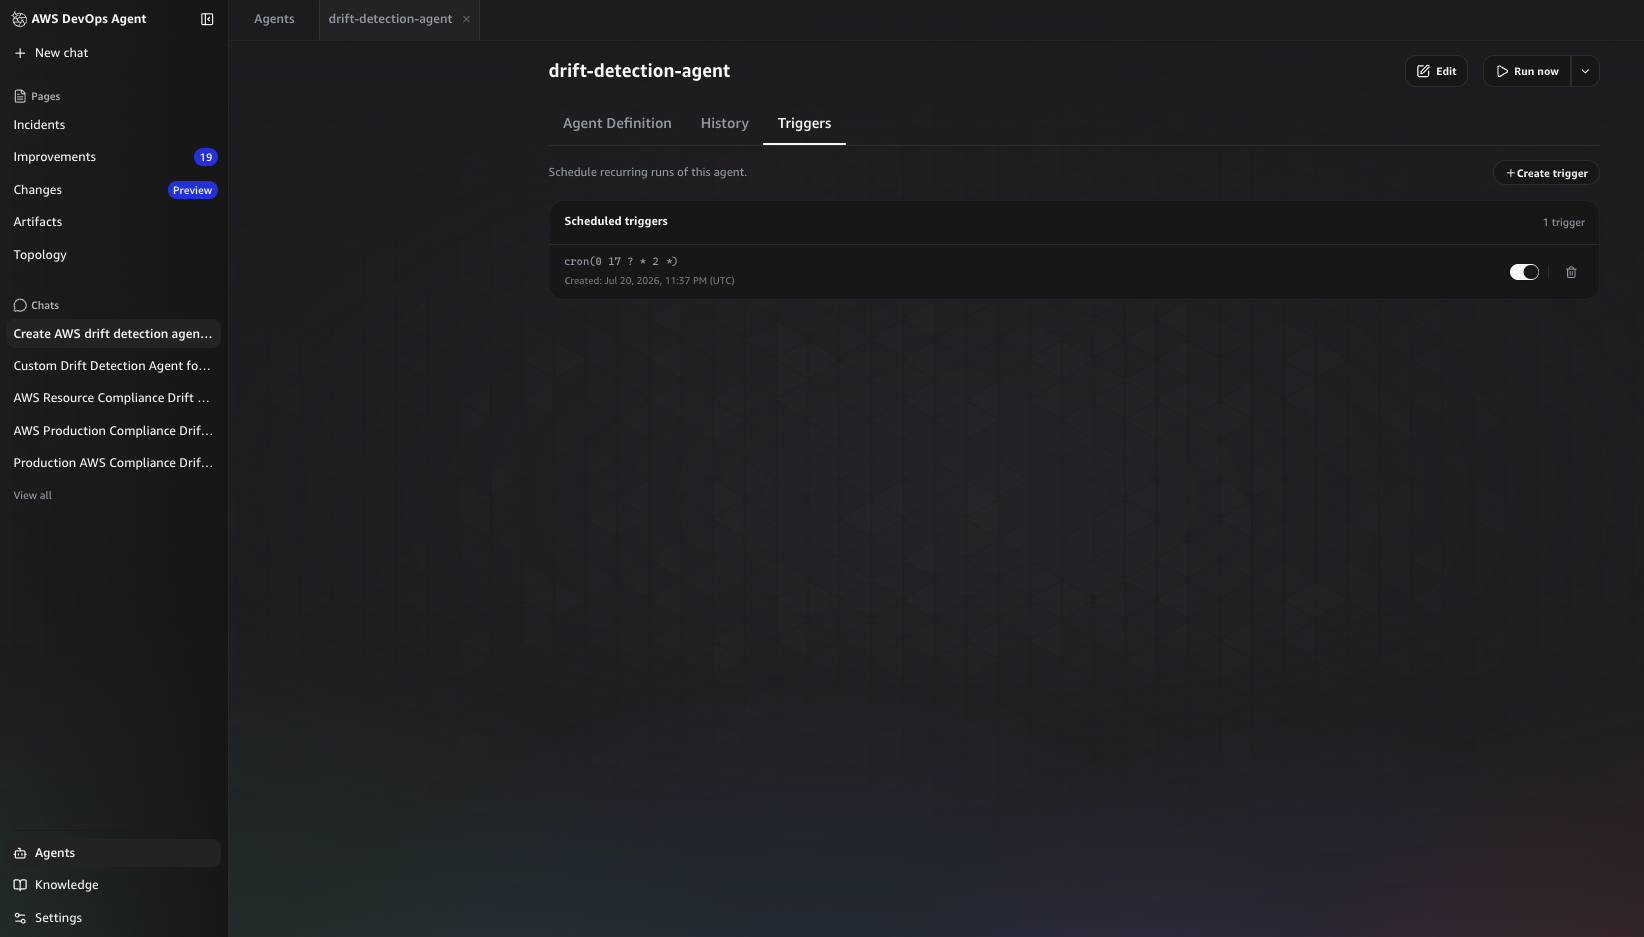Click View all chats link
This screenshot has height=937, width=1644.
(33, 495)
